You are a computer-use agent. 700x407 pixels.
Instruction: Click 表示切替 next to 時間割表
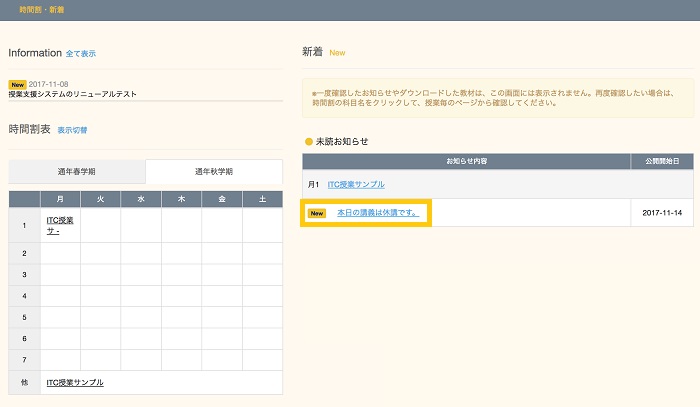click(72, 131)
